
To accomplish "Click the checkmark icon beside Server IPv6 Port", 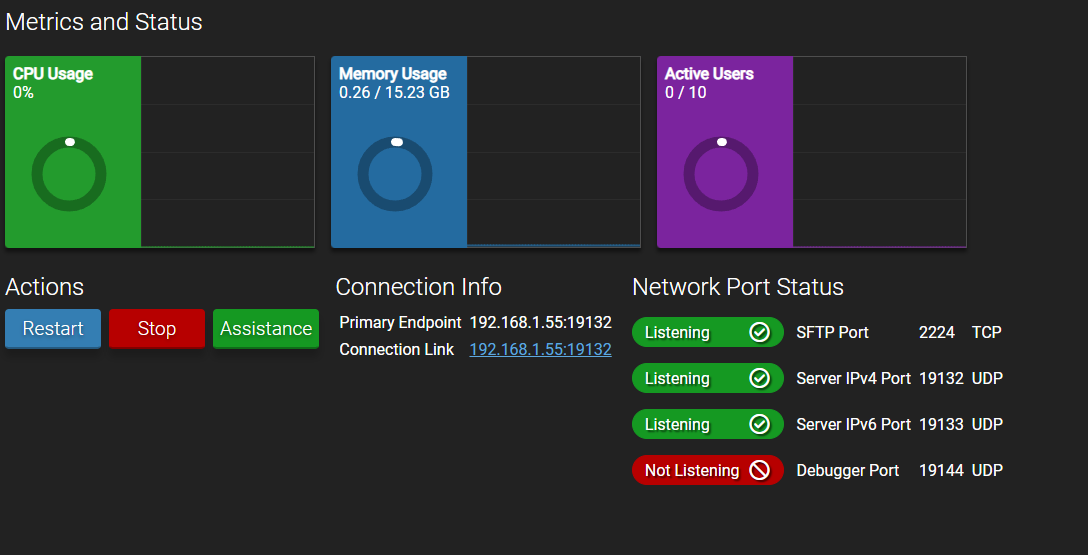I will [759, 424].
